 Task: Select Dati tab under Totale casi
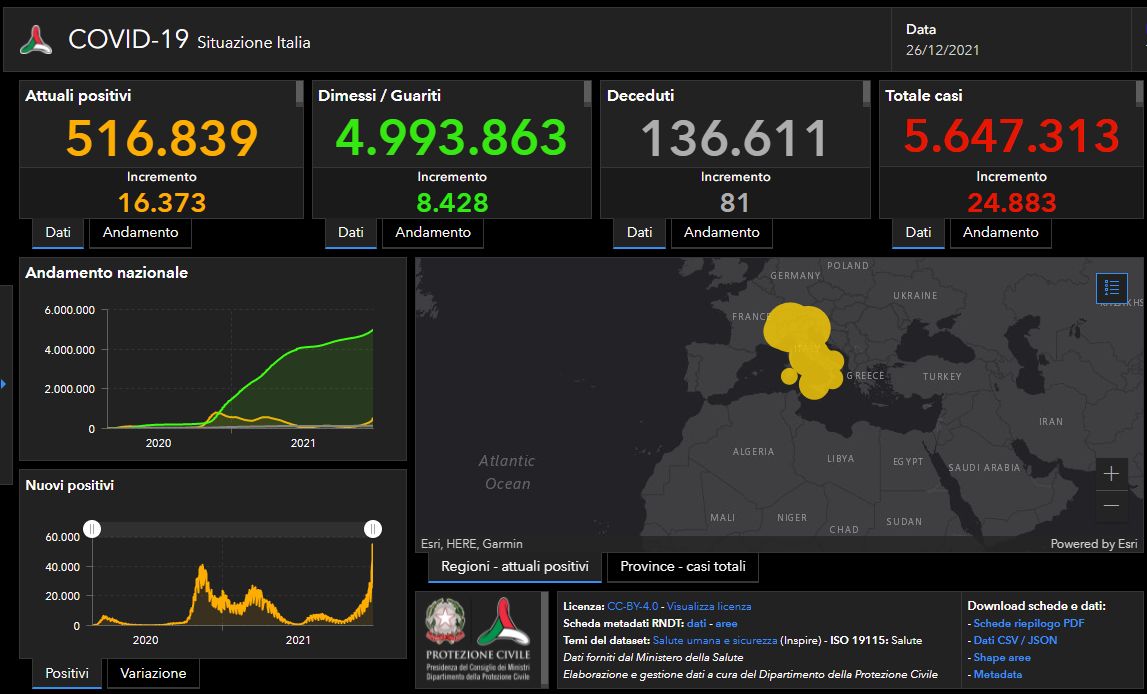click(918, 232)
